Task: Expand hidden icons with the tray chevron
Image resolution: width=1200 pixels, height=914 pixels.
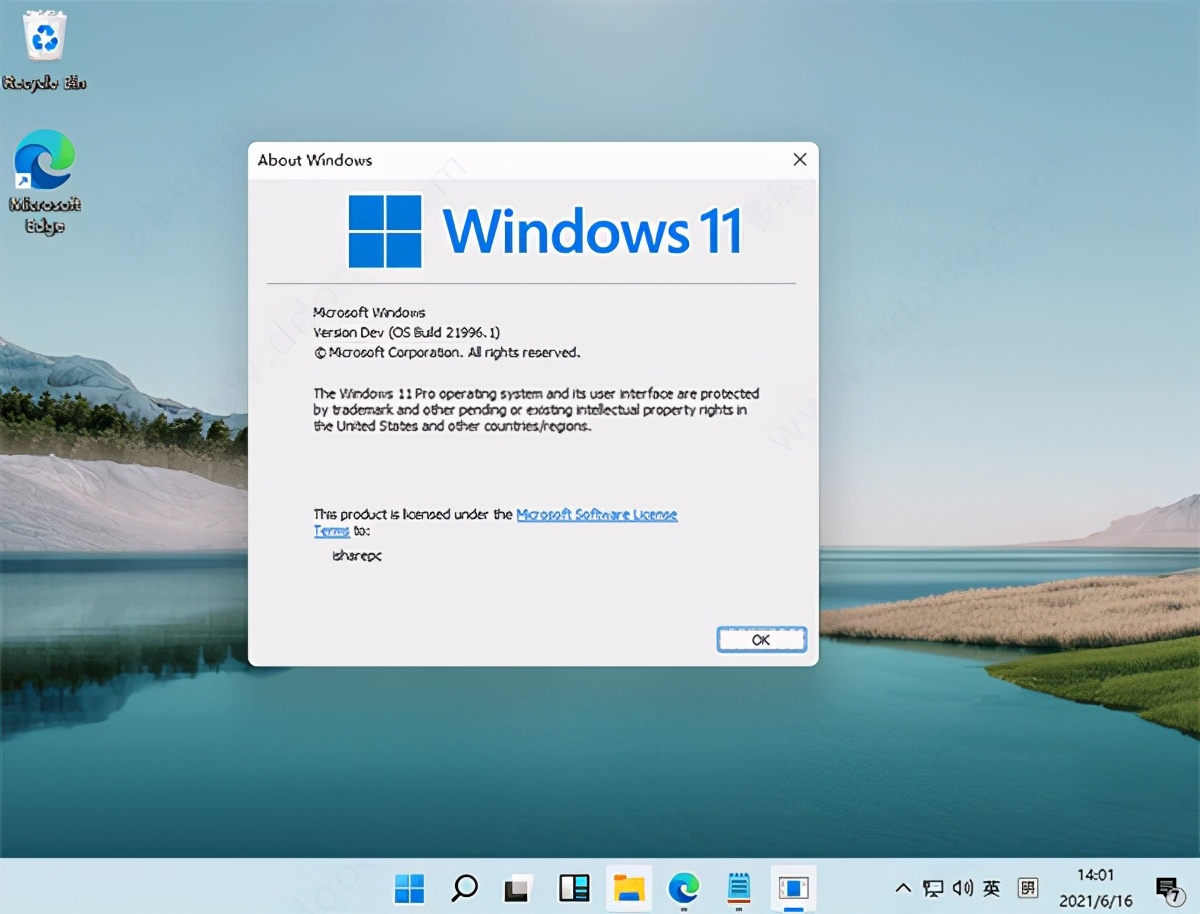Action: coord(902,888)
